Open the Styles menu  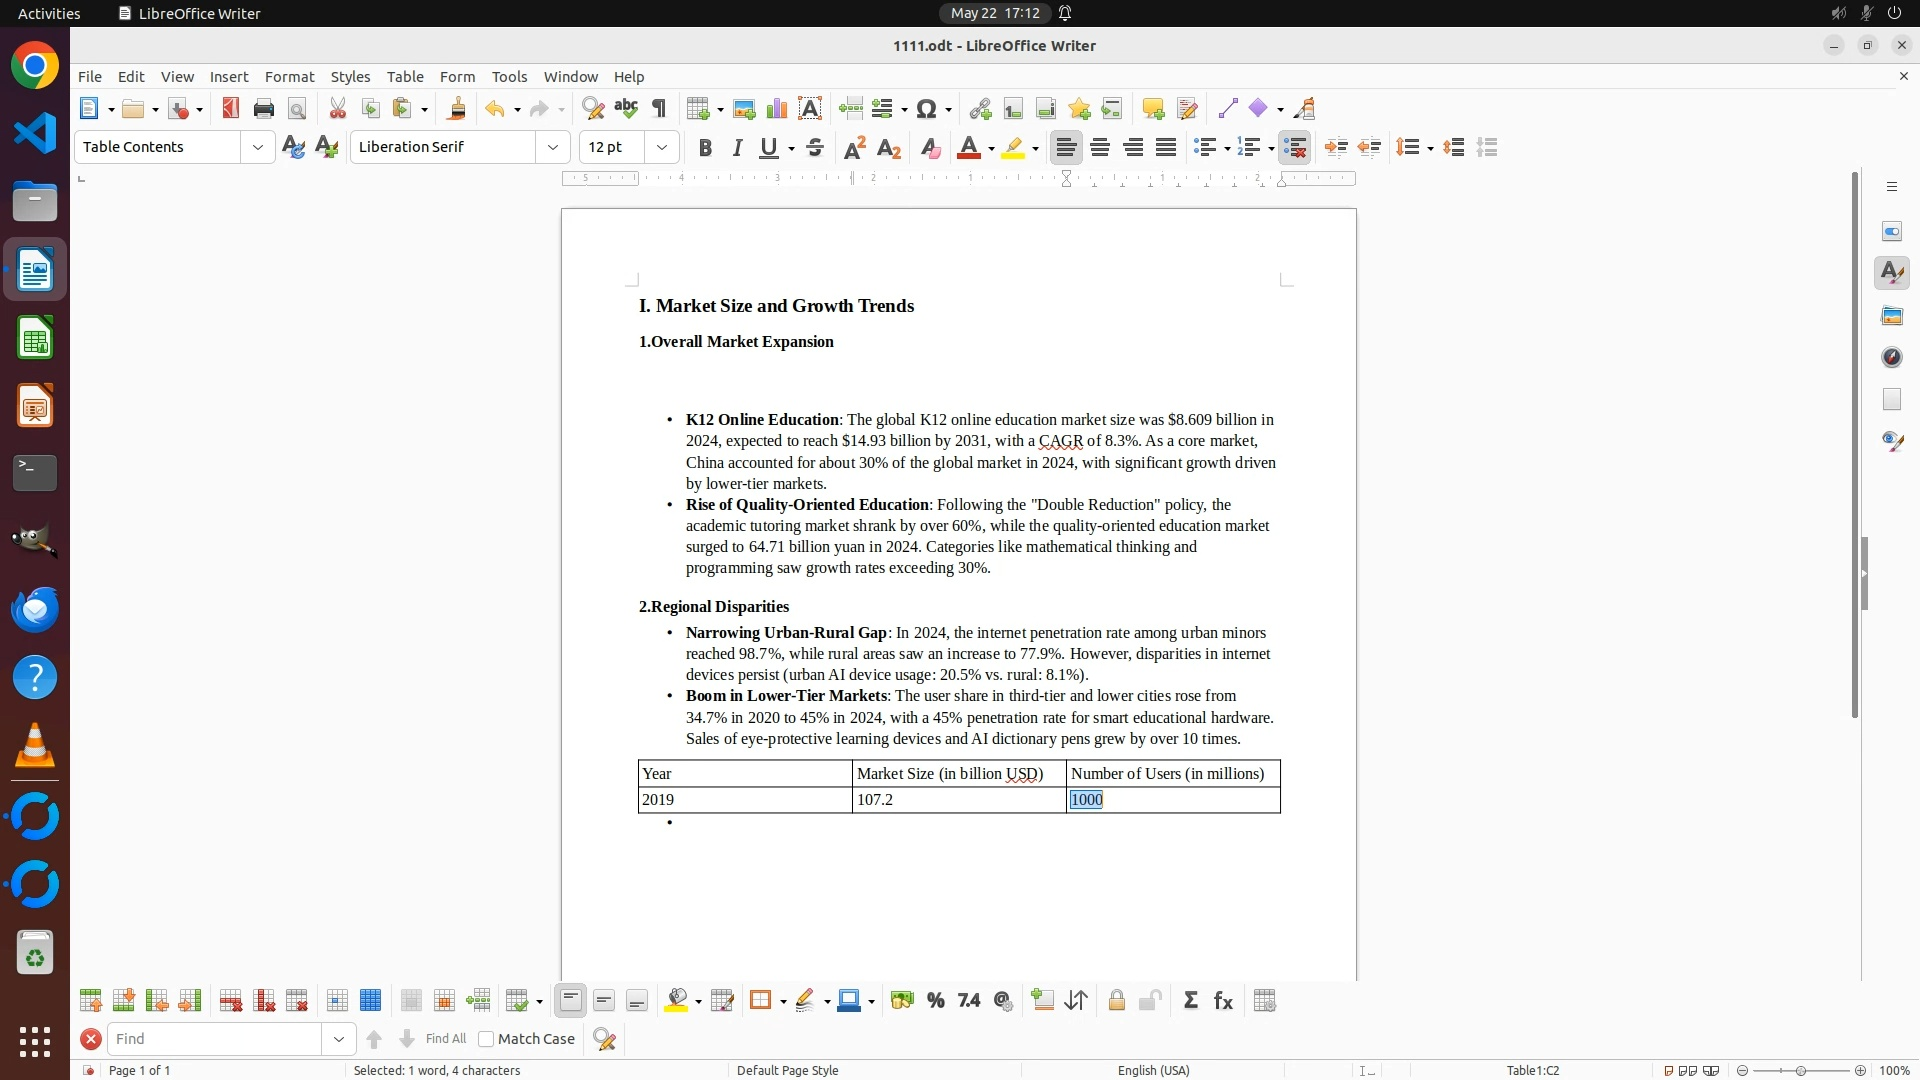click(x=350, y=77)
